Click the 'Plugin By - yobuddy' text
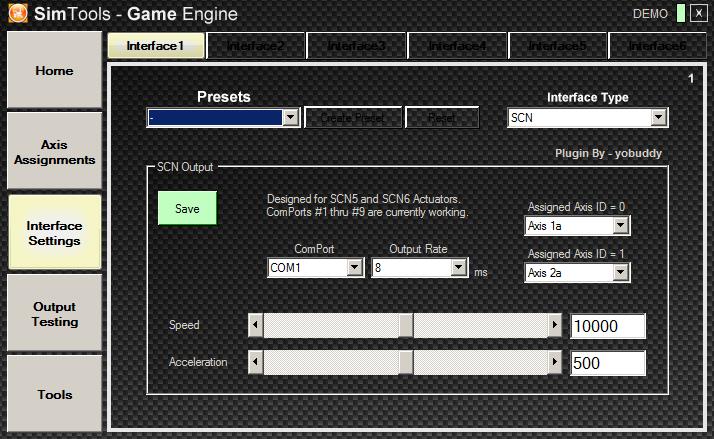Screen dimensions: 714x439 (608, 153)
